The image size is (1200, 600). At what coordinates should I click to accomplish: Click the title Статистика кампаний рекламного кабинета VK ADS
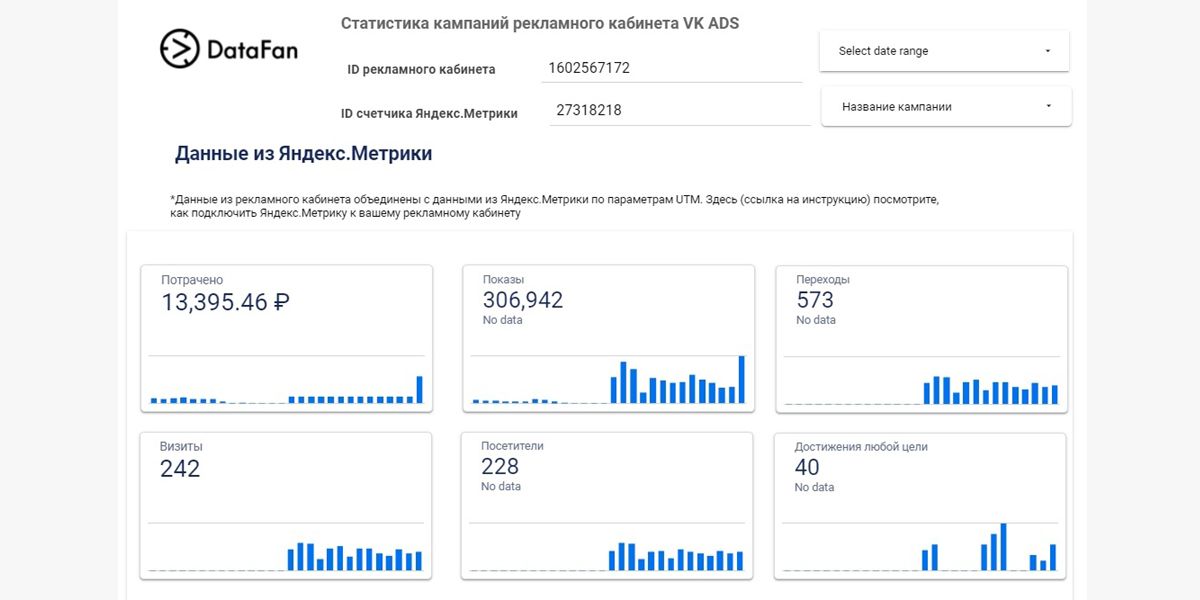click(x=540, y=23)
